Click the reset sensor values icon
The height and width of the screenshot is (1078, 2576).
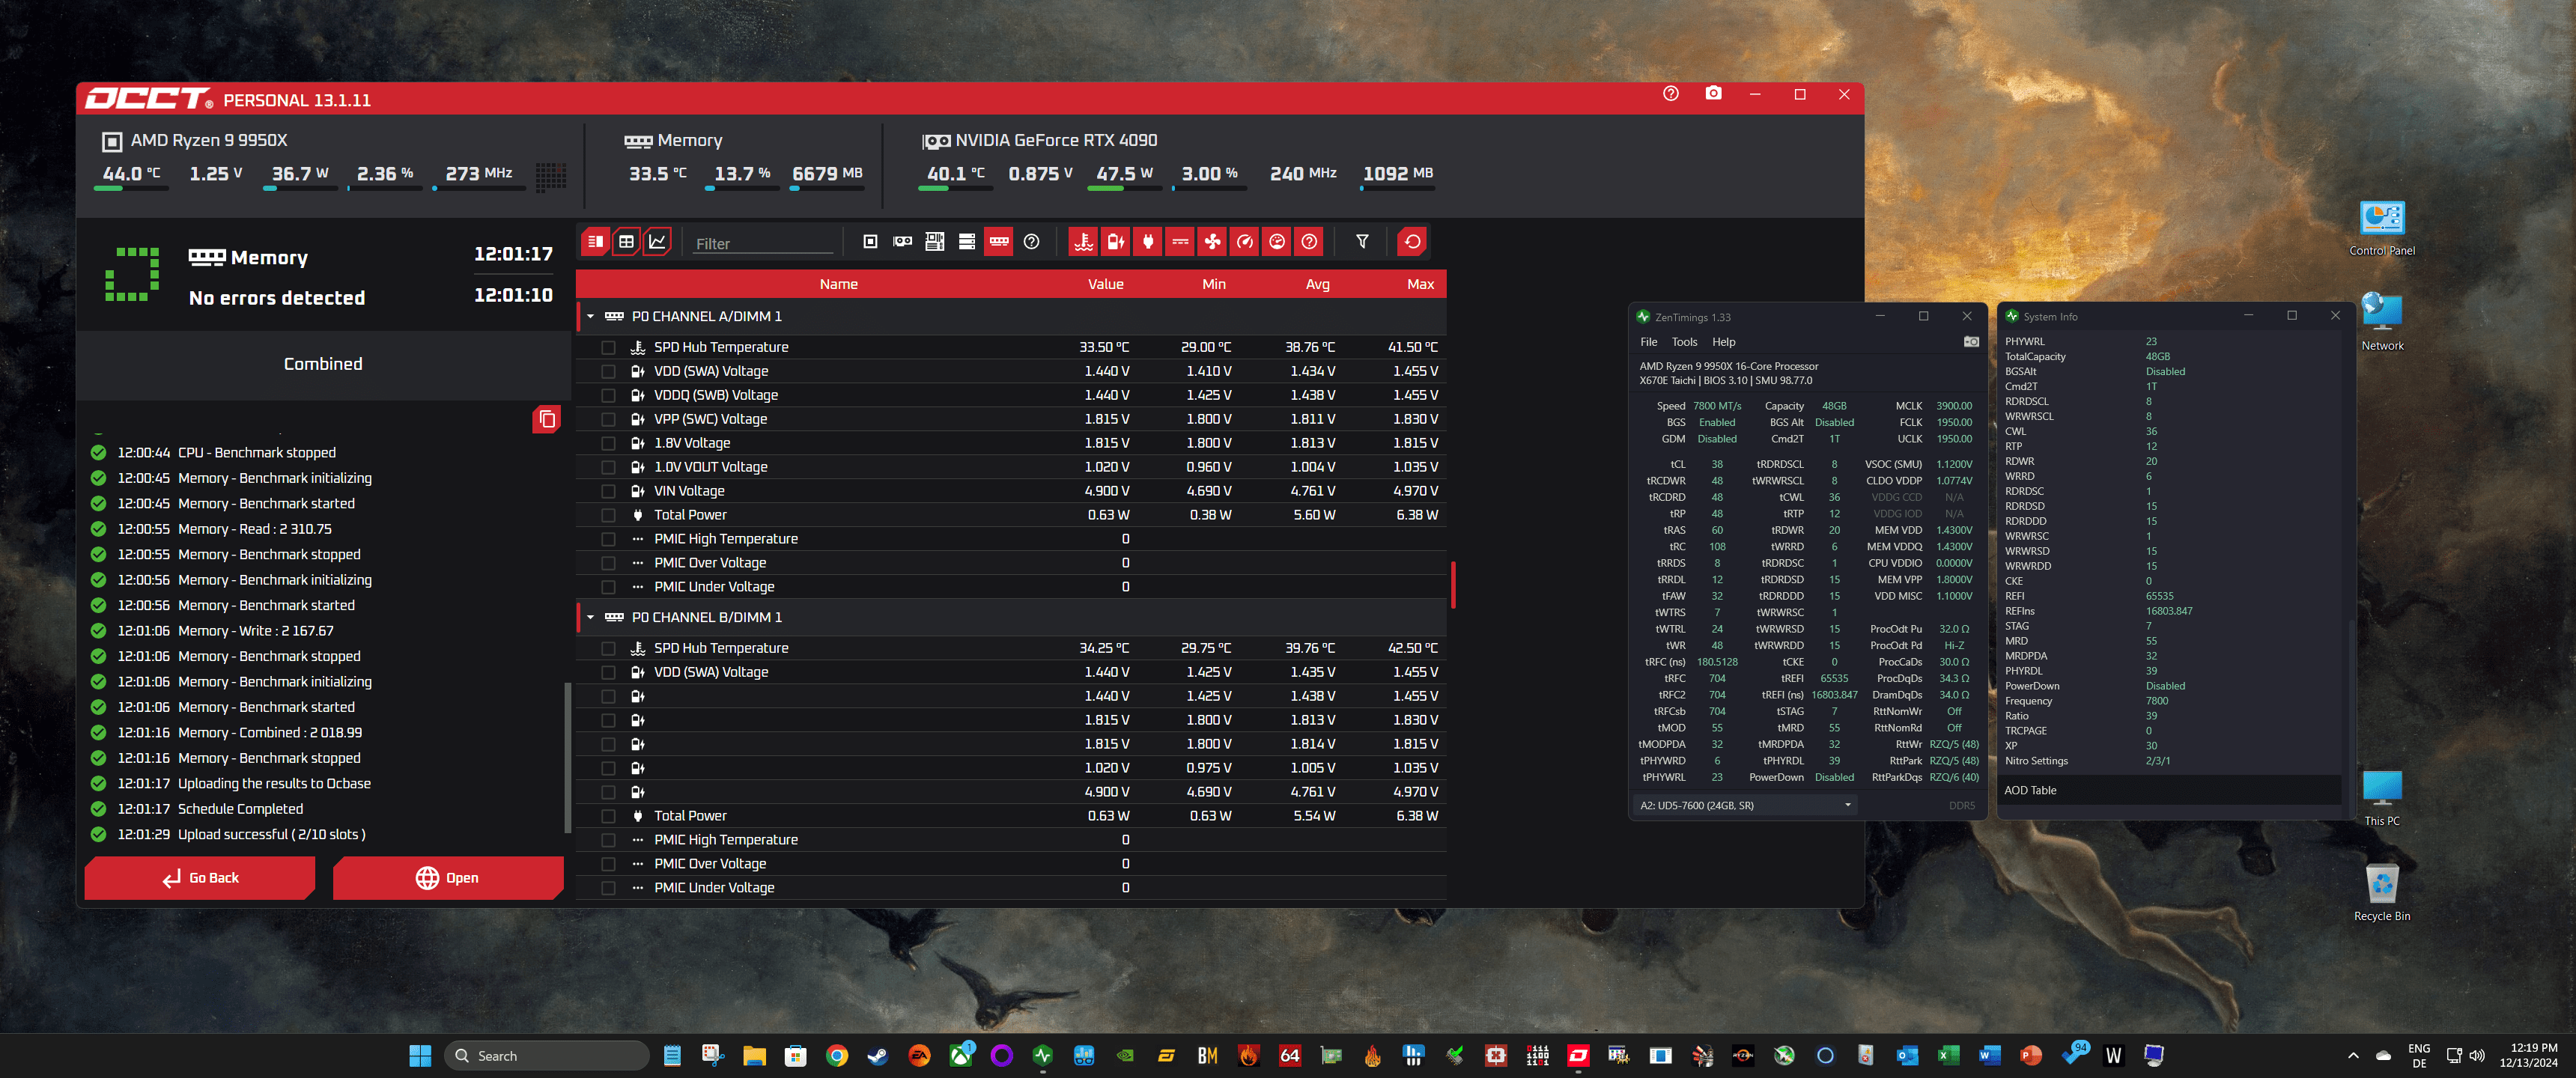point(1412,242)
